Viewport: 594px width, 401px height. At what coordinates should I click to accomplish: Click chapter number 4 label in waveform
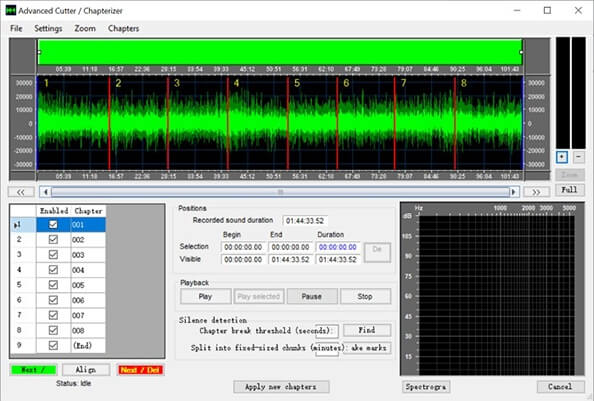point(236,83)
